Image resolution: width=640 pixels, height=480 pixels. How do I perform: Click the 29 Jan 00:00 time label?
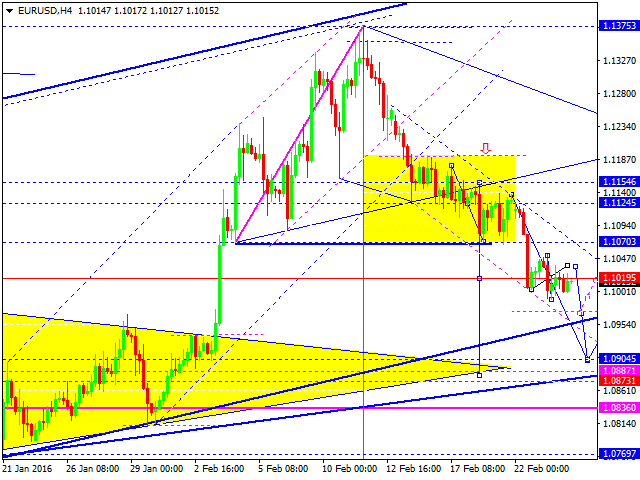point(157,469)
